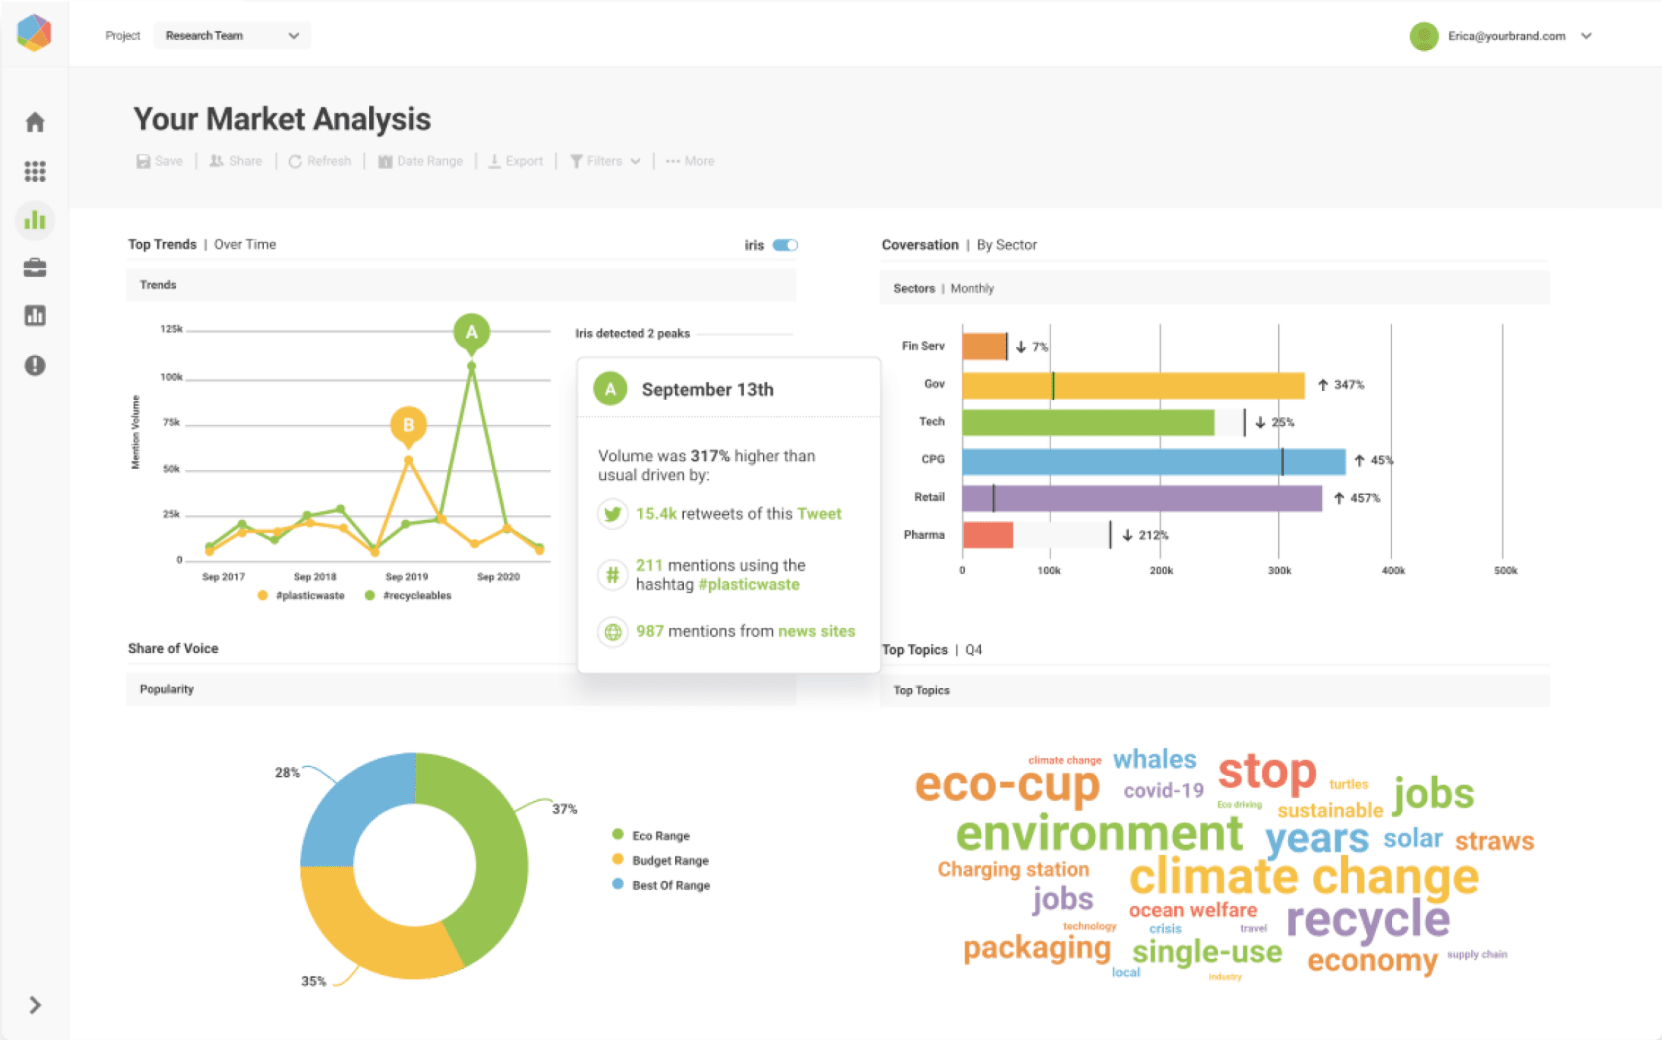Open the briefcase projects icon

[34, 267]
